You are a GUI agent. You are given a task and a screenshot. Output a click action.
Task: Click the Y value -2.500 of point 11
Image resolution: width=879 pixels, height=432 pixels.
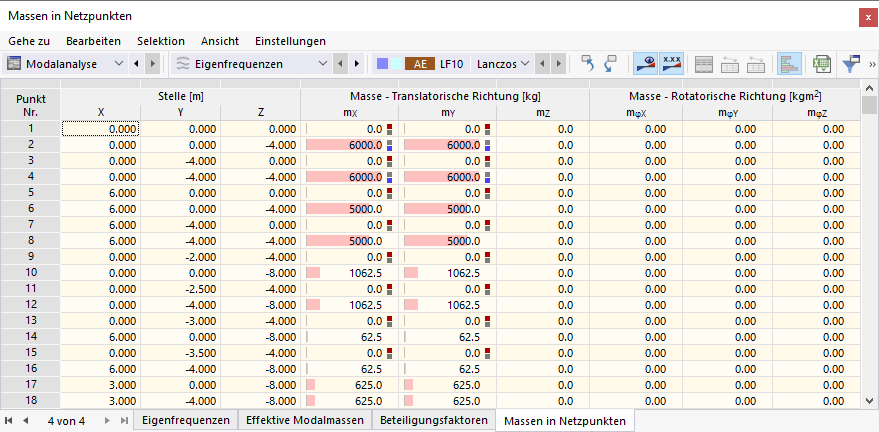pos(181,290)
